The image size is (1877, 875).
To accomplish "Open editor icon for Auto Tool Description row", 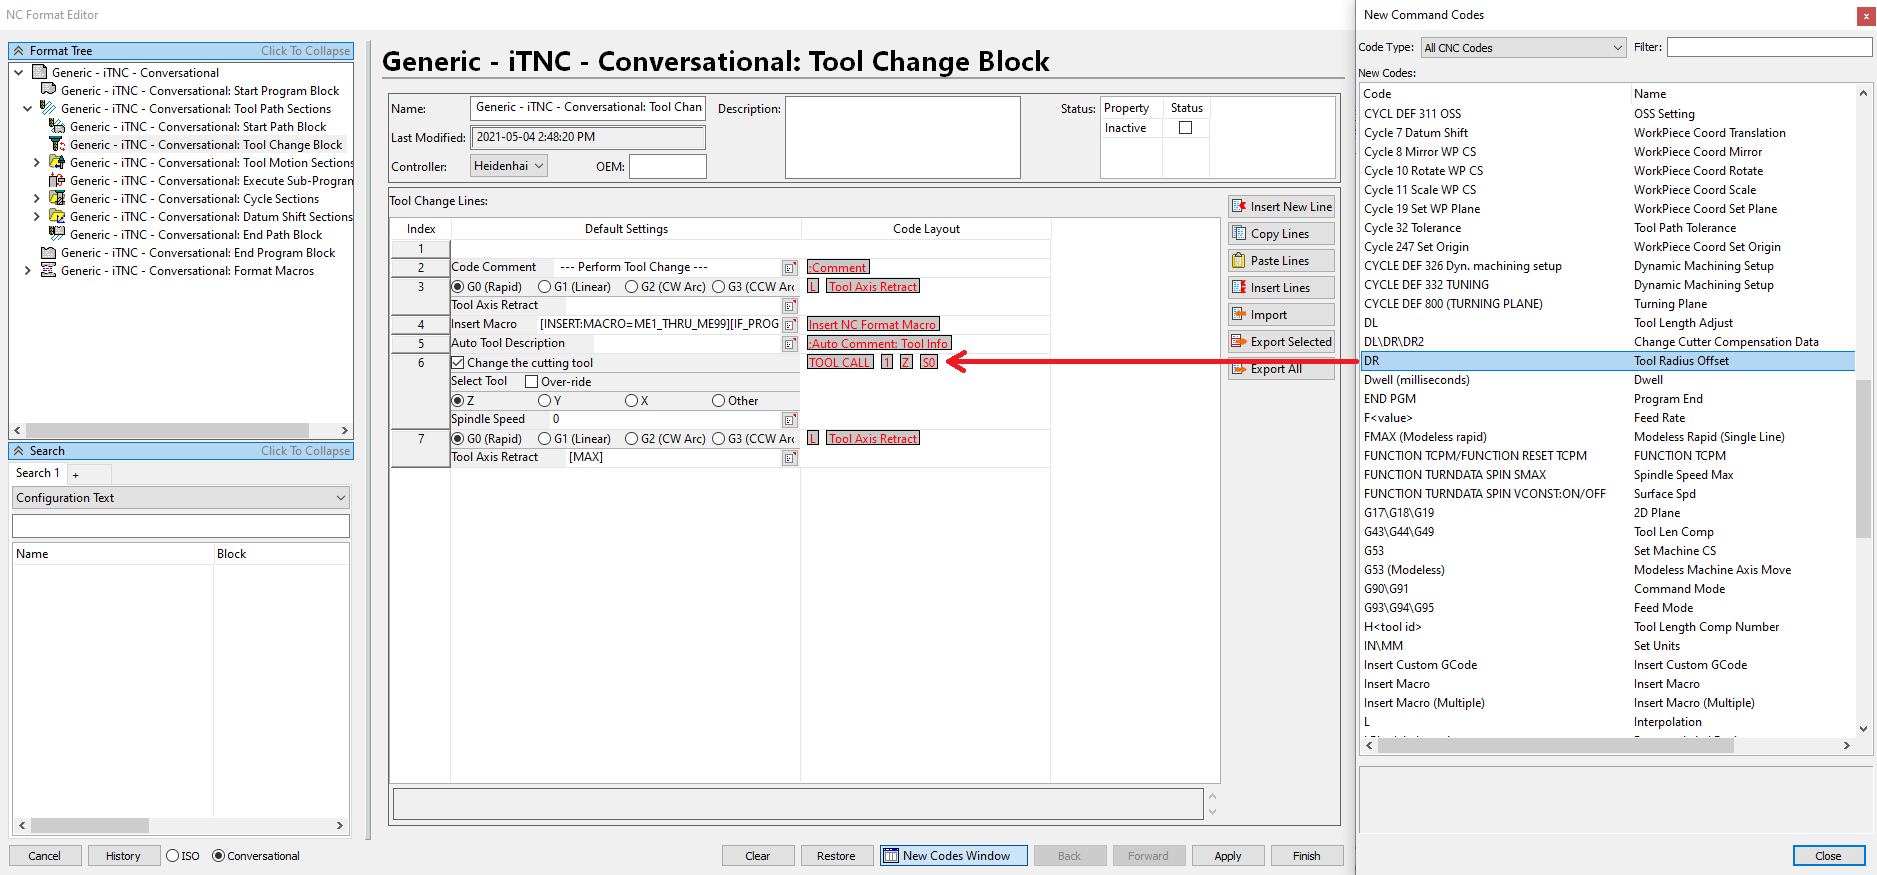I will pyautogui.click(x=790, y=344).
